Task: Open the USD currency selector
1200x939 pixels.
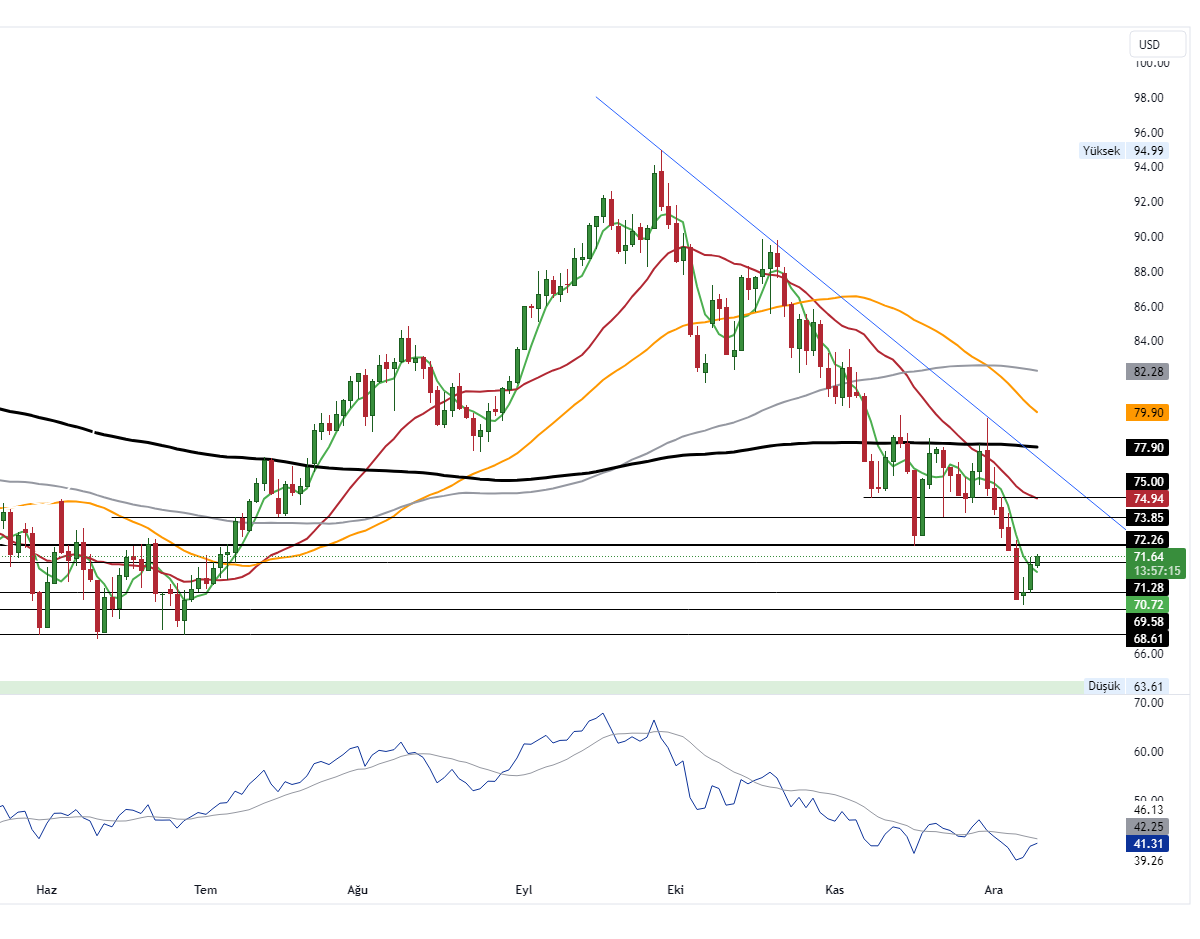Action: (x=1150, y=44)
